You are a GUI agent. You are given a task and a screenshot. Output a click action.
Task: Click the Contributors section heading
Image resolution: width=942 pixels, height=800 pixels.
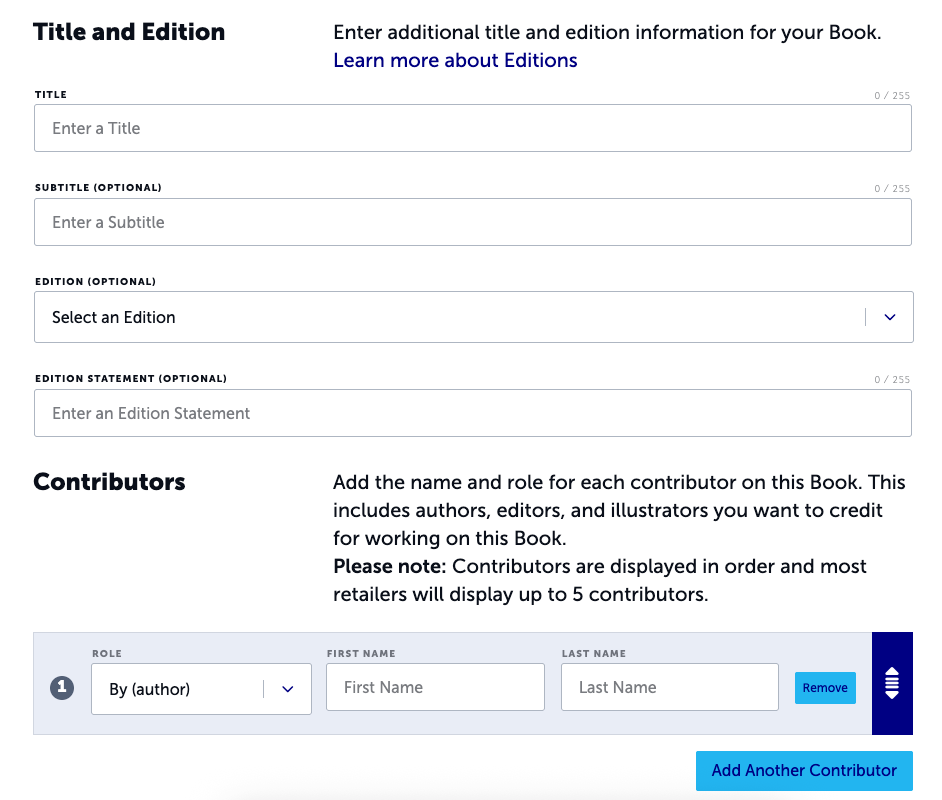click(x=109, y=481)
